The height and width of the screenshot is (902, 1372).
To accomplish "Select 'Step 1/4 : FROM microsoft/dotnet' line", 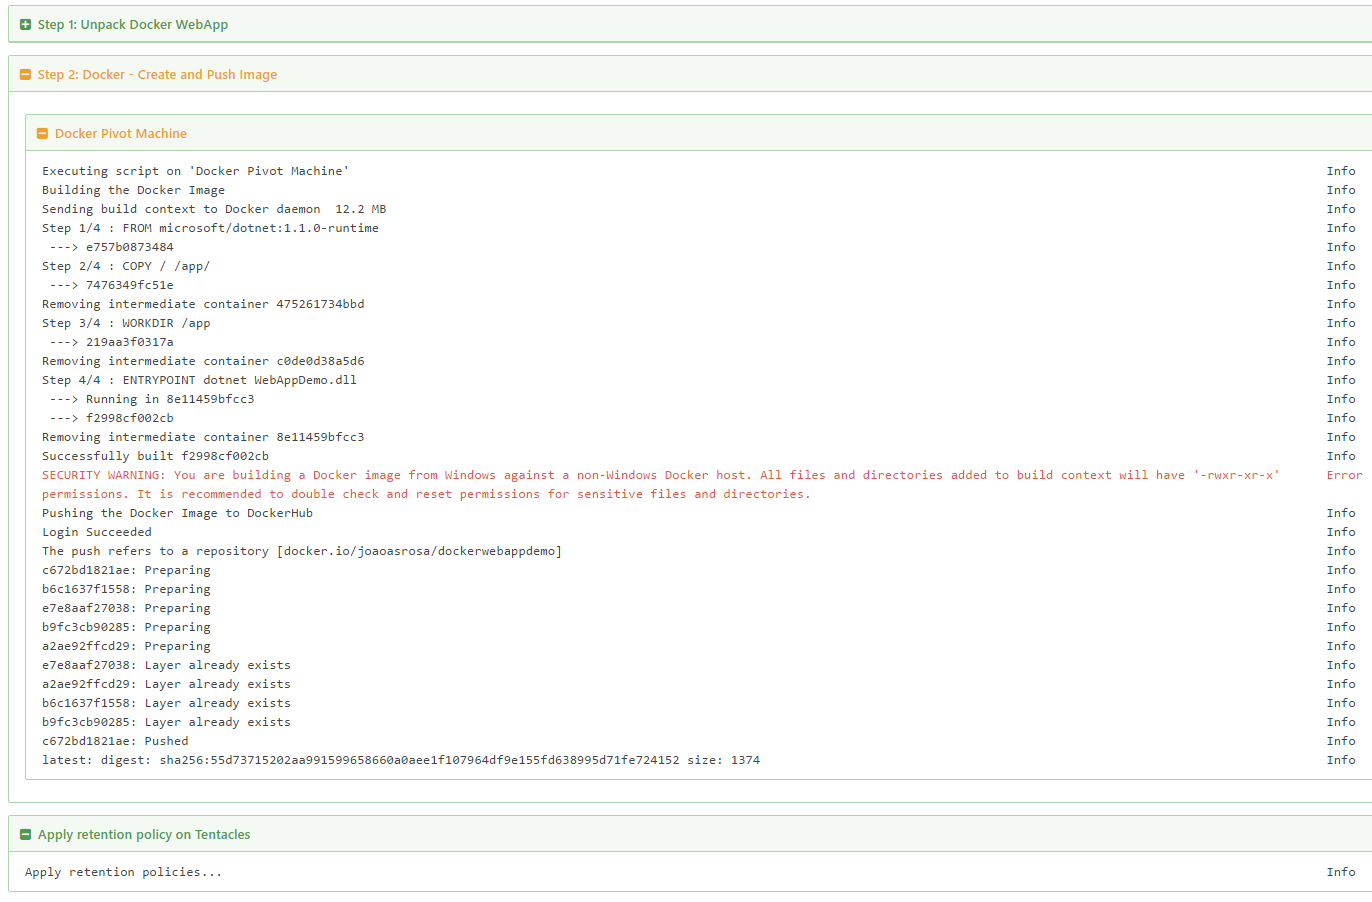I will click(210, 228).
